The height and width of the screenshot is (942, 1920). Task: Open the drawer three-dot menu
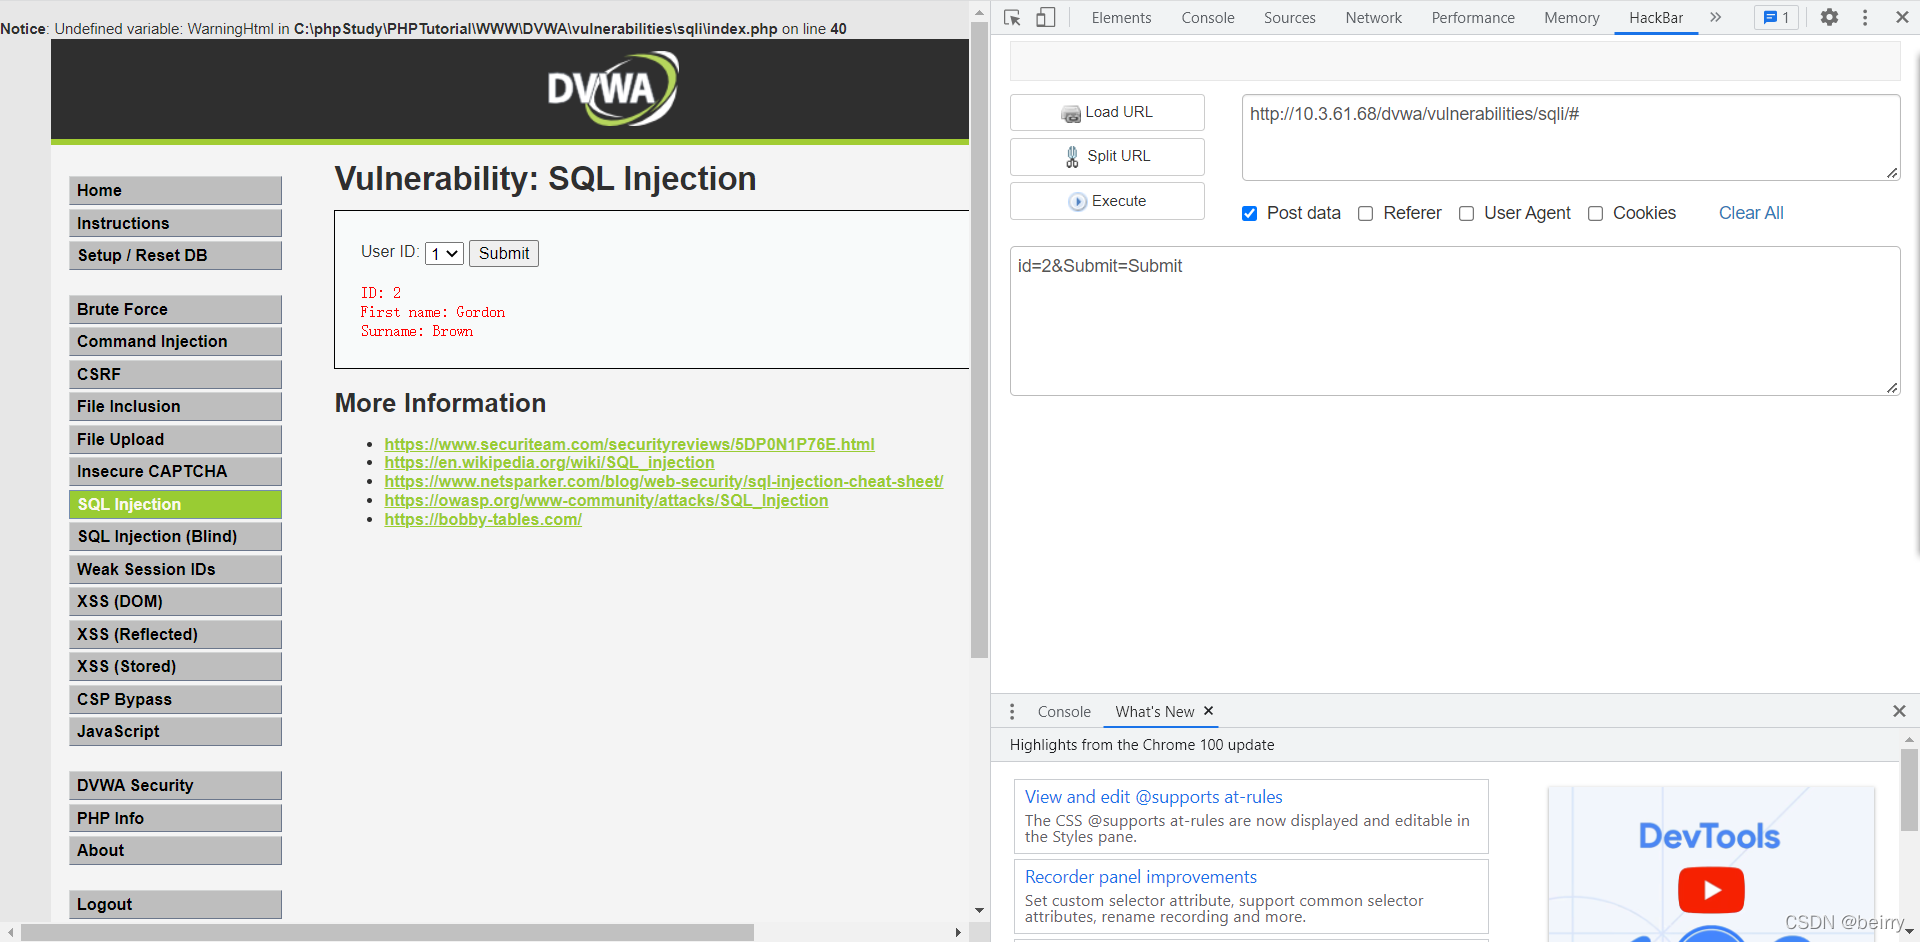point(1012,711)
